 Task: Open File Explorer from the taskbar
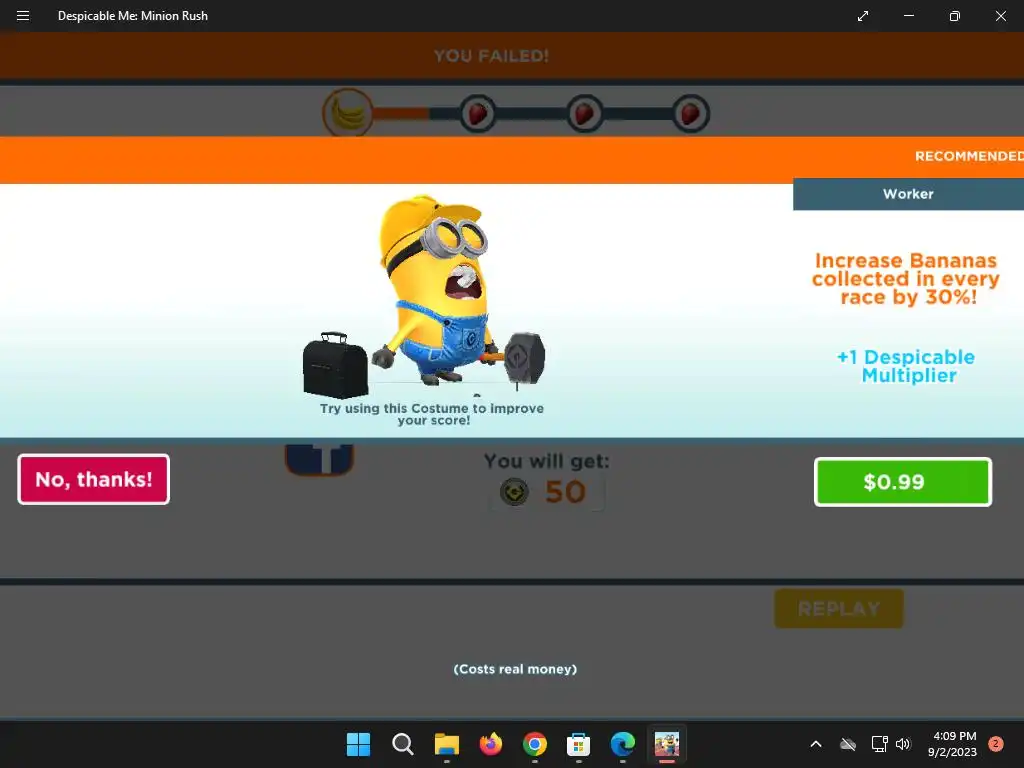pos(447,744)
